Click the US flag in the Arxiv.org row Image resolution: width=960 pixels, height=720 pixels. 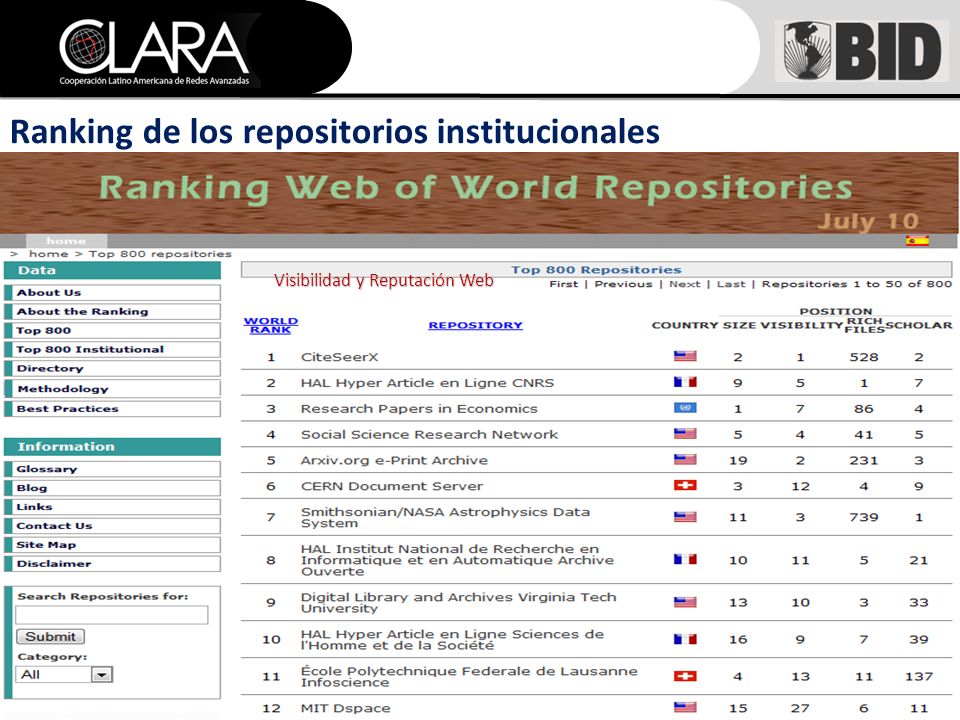coord(685,459)
